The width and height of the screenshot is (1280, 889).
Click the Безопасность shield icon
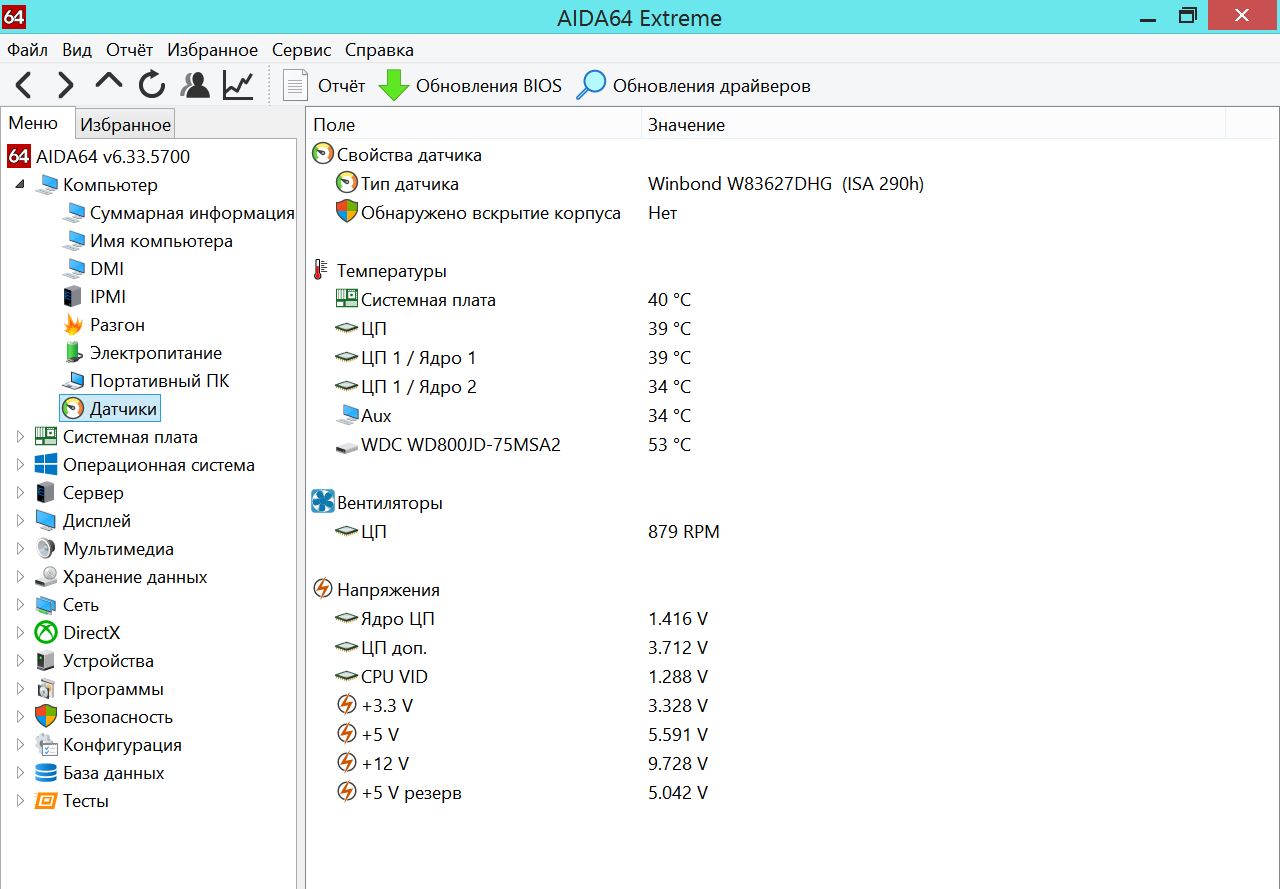coord(46,717)
